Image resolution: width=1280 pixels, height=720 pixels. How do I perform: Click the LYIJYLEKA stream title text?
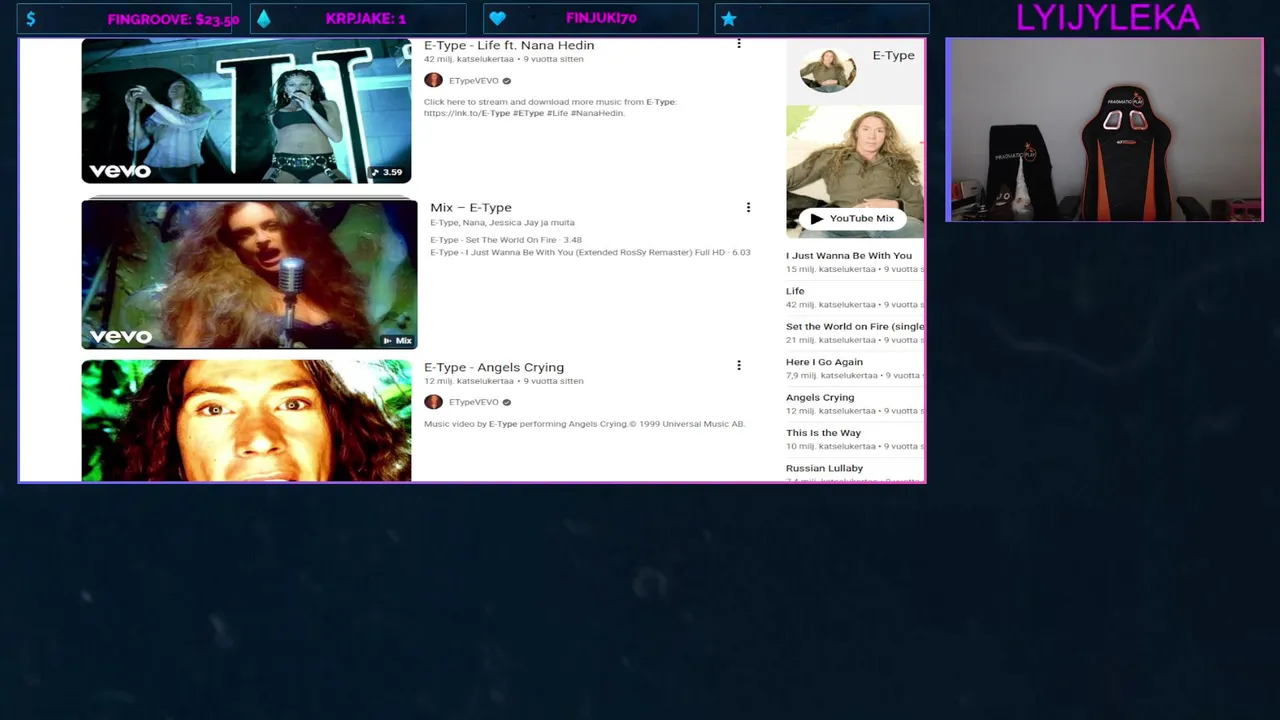[1108, 18]
